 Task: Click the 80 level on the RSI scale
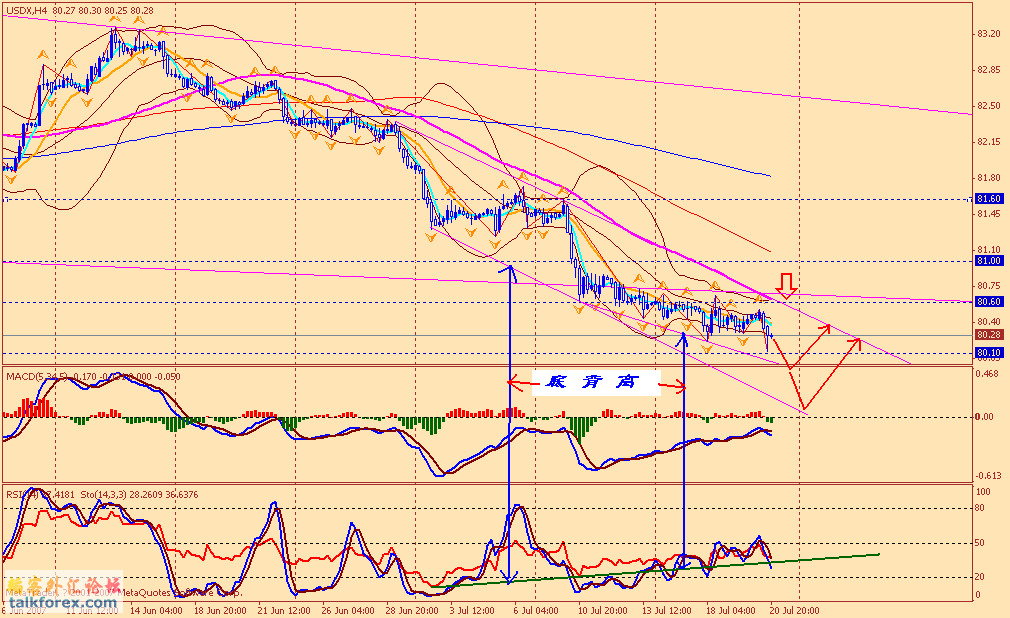pos(980,508)
